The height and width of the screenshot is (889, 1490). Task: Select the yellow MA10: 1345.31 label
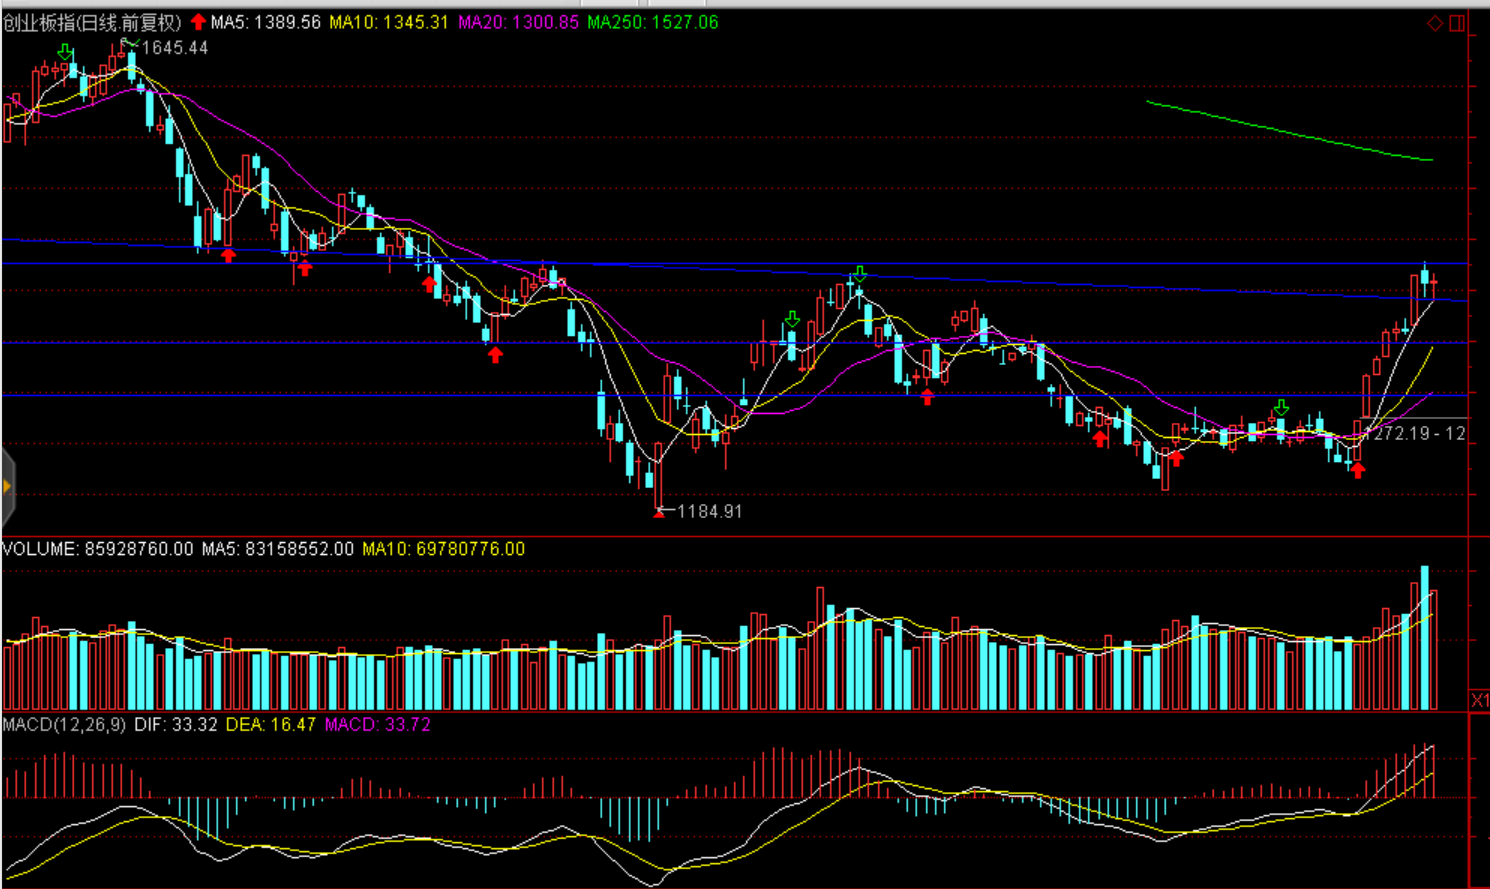pos(389,22)
